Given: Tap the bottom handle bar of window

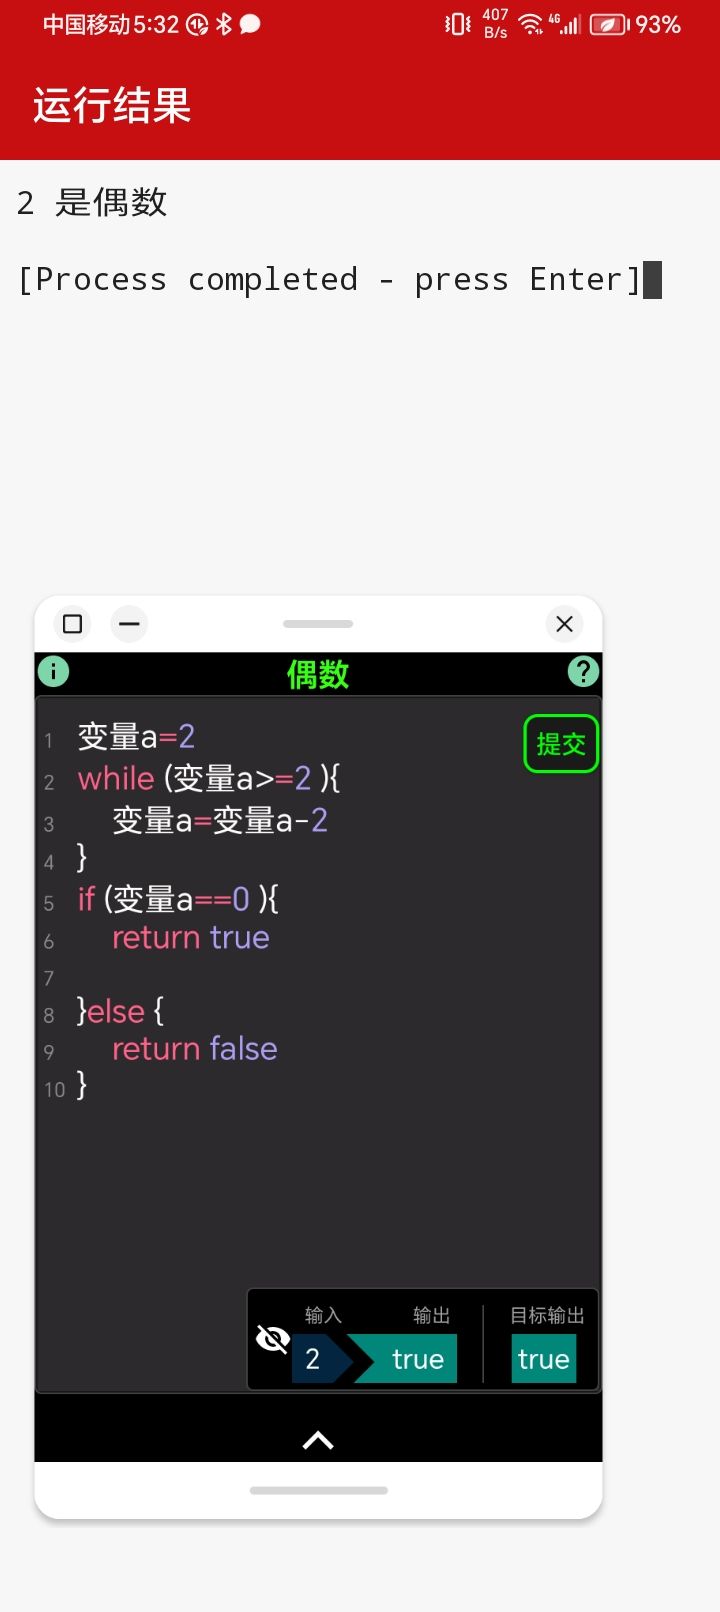Looking at the screenshot, I should pyautogui.click(x=318, y=1490).
